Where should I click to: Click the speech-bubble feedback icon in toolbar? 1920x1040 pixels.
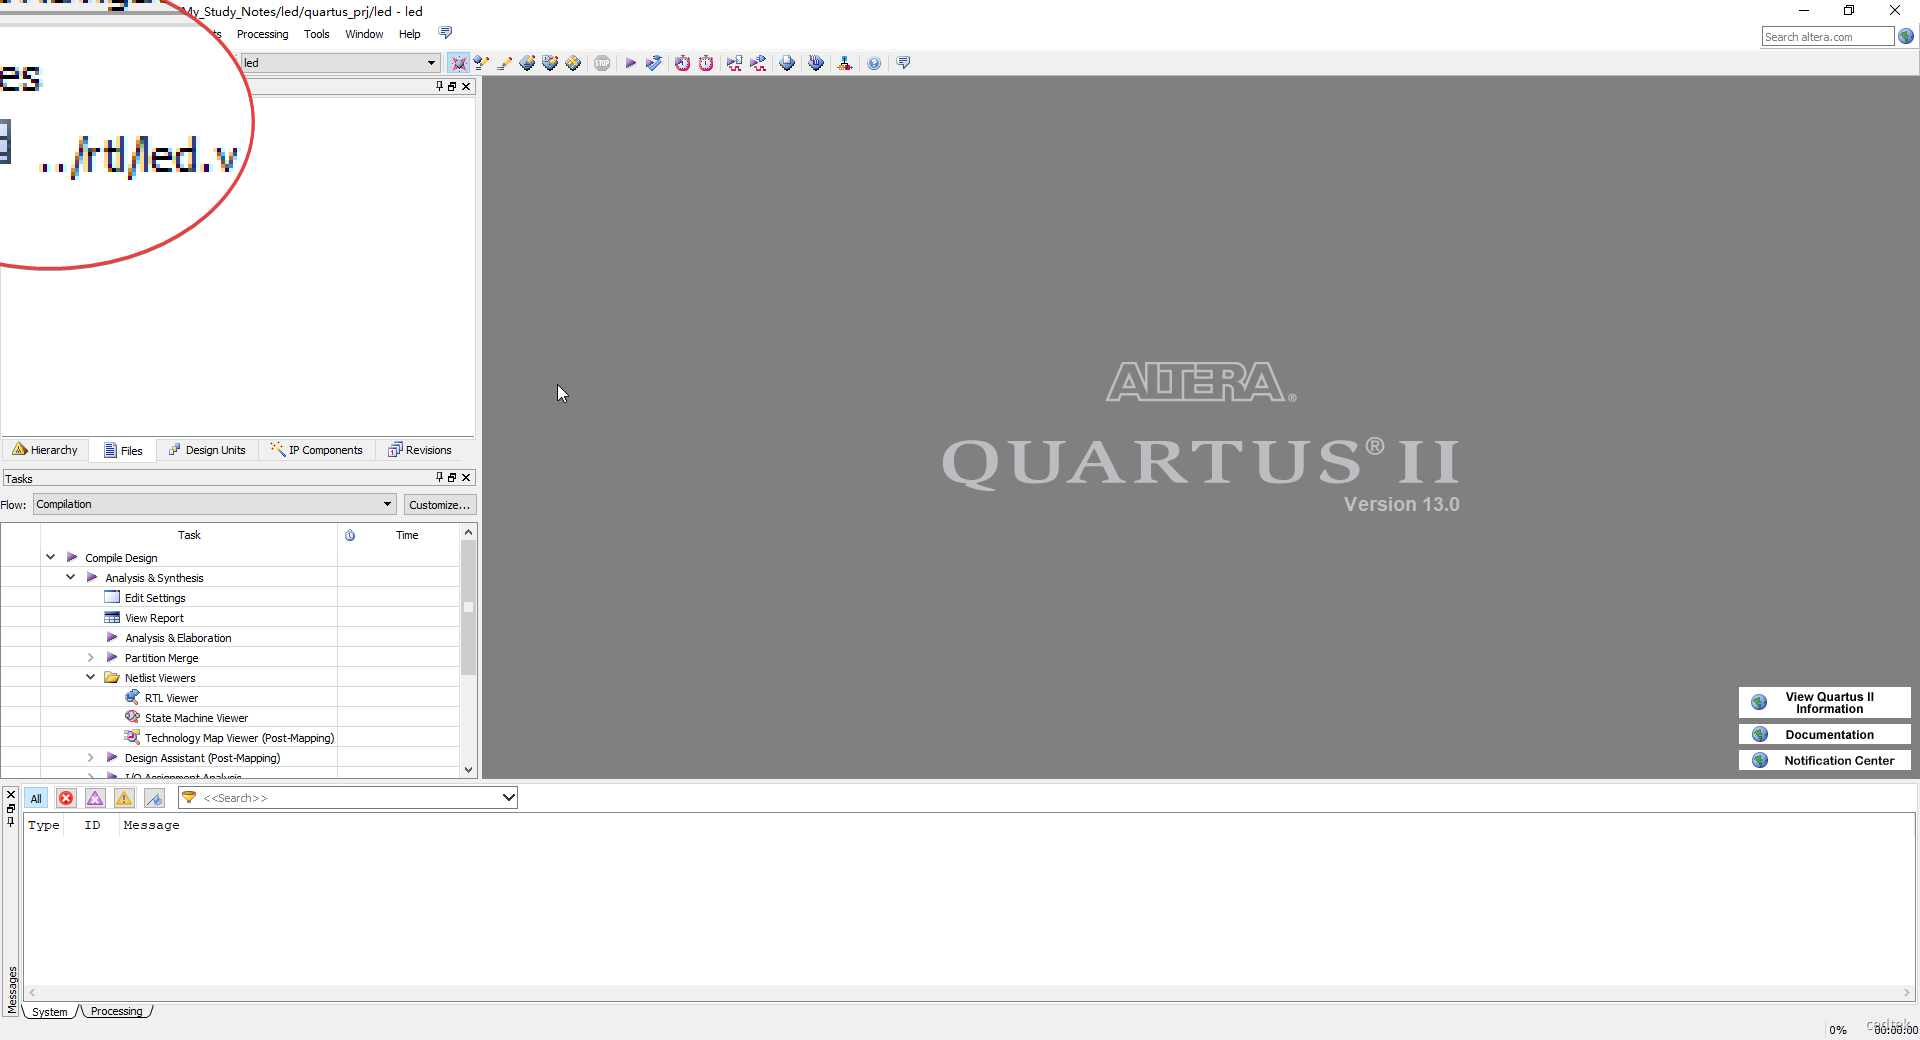[x=904, y=63]
